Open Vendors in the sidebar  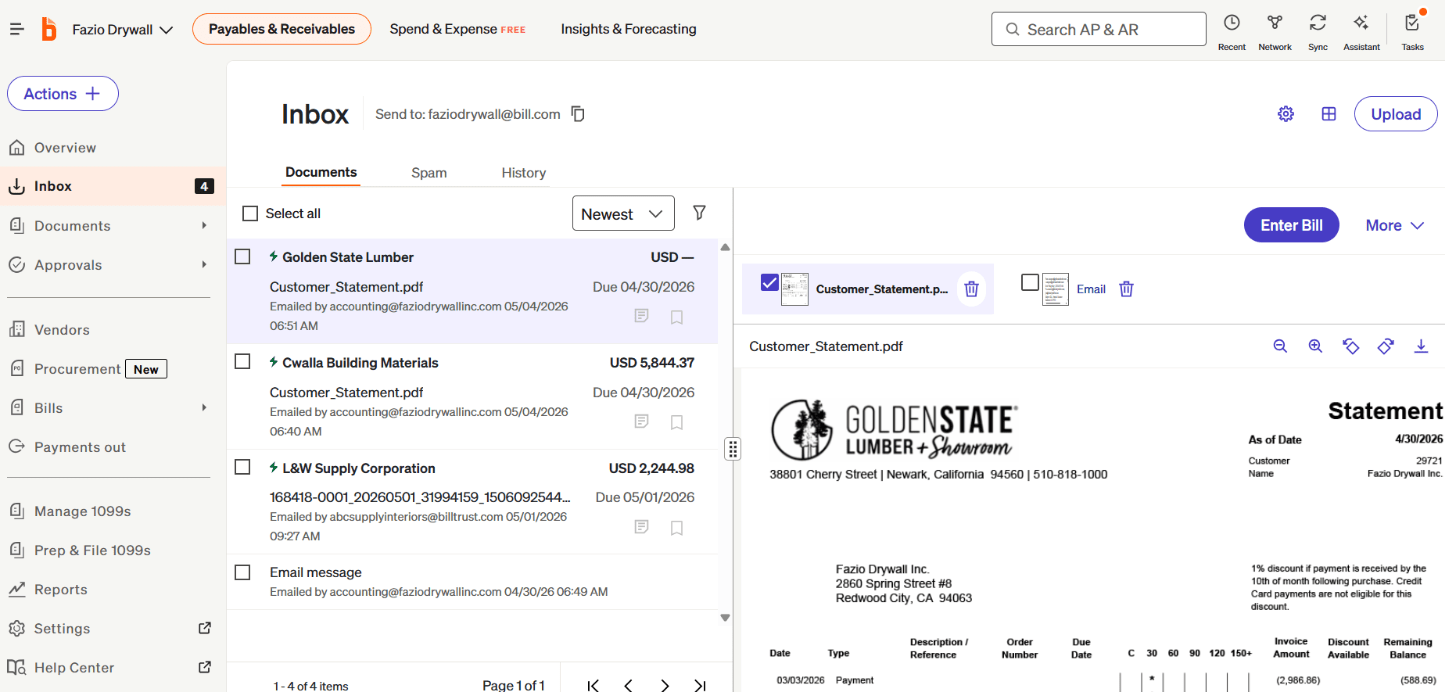click(62, 330)
